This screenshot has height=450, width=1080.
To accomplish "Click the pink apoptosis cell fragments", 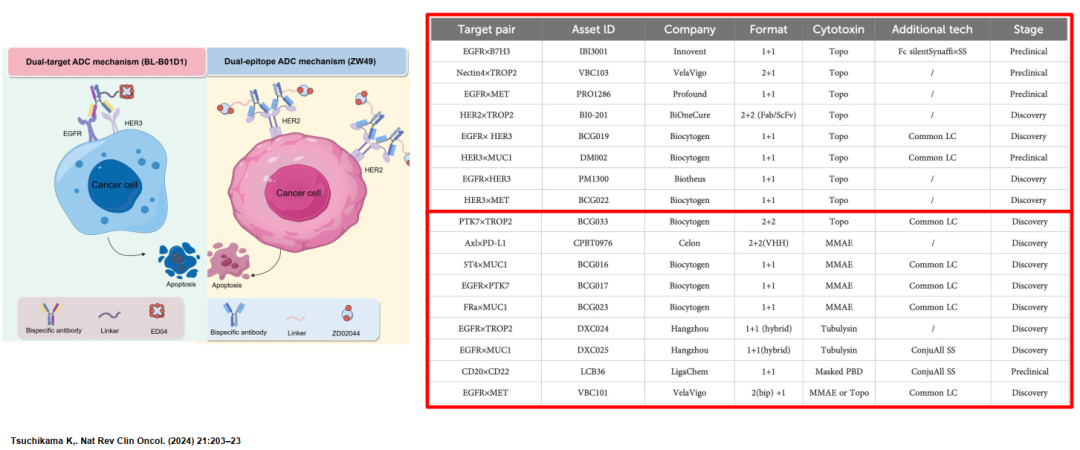I will pos(229,261).
